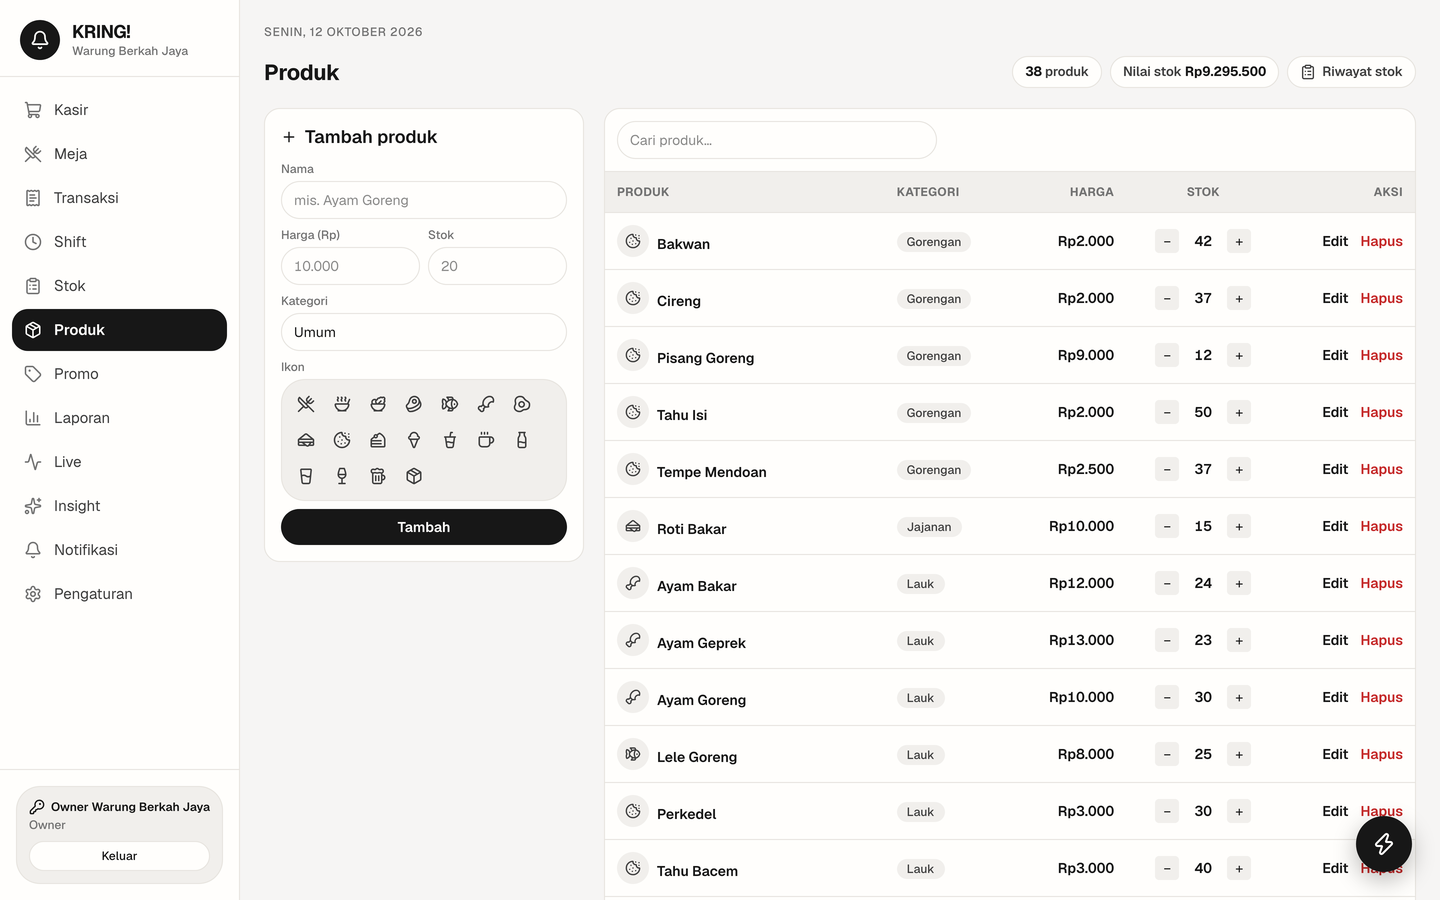
Task: Click the Harga (Rp) price field
Action: click(350, 266)
